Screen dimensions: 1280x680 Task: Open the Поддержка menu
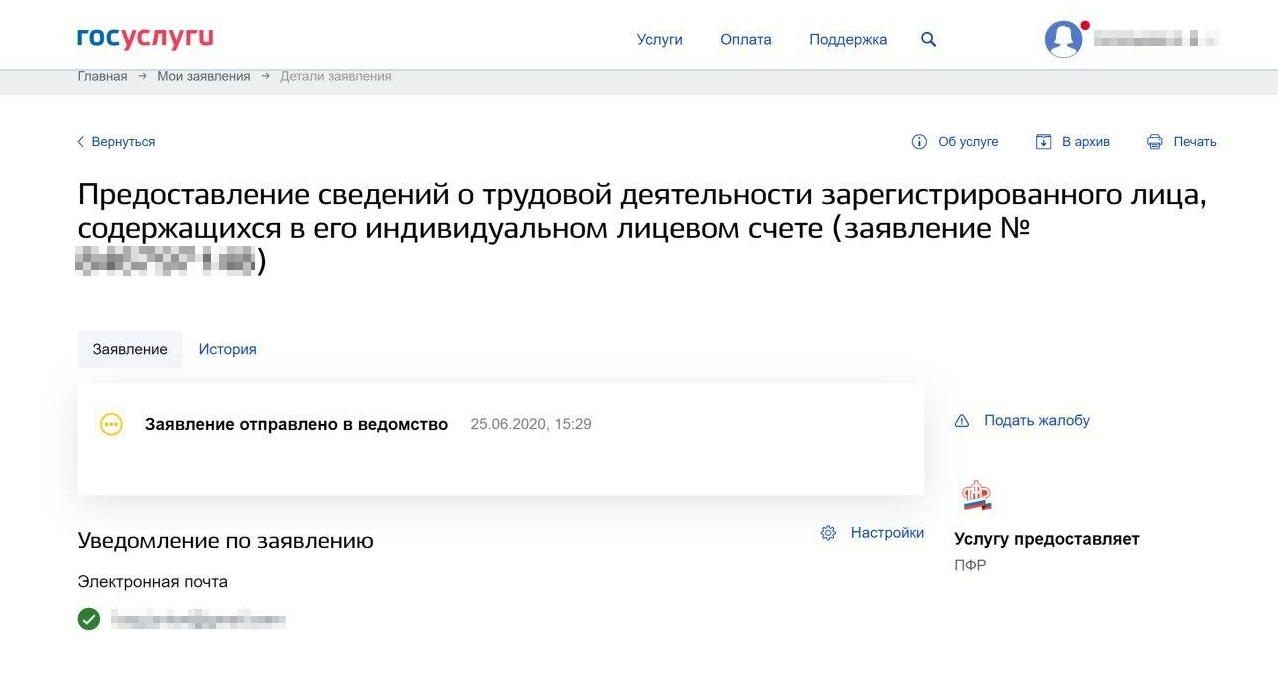tap(848, 40)
